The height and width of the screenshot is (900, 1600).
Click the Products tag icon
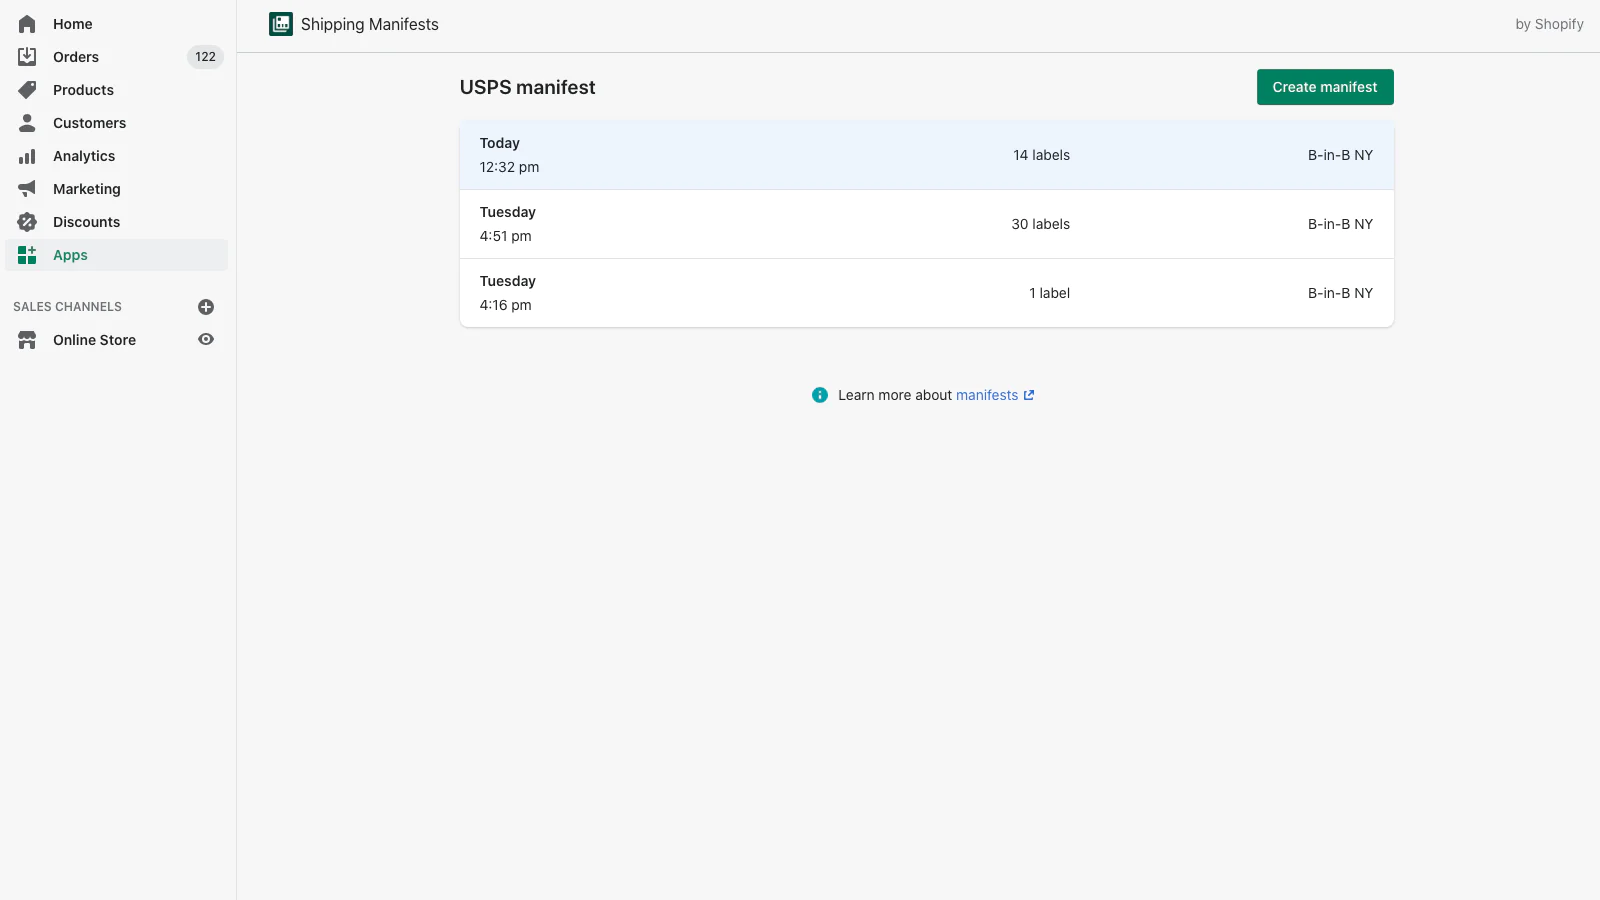click(27, 90)
